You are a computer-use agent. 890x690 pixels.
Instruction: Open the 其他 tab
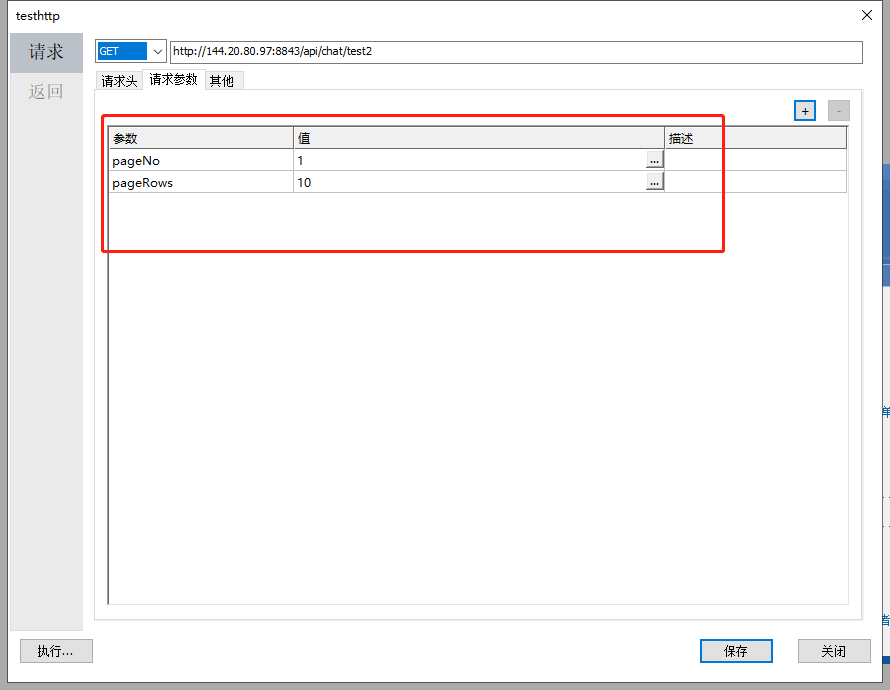(x=222, y=81)
